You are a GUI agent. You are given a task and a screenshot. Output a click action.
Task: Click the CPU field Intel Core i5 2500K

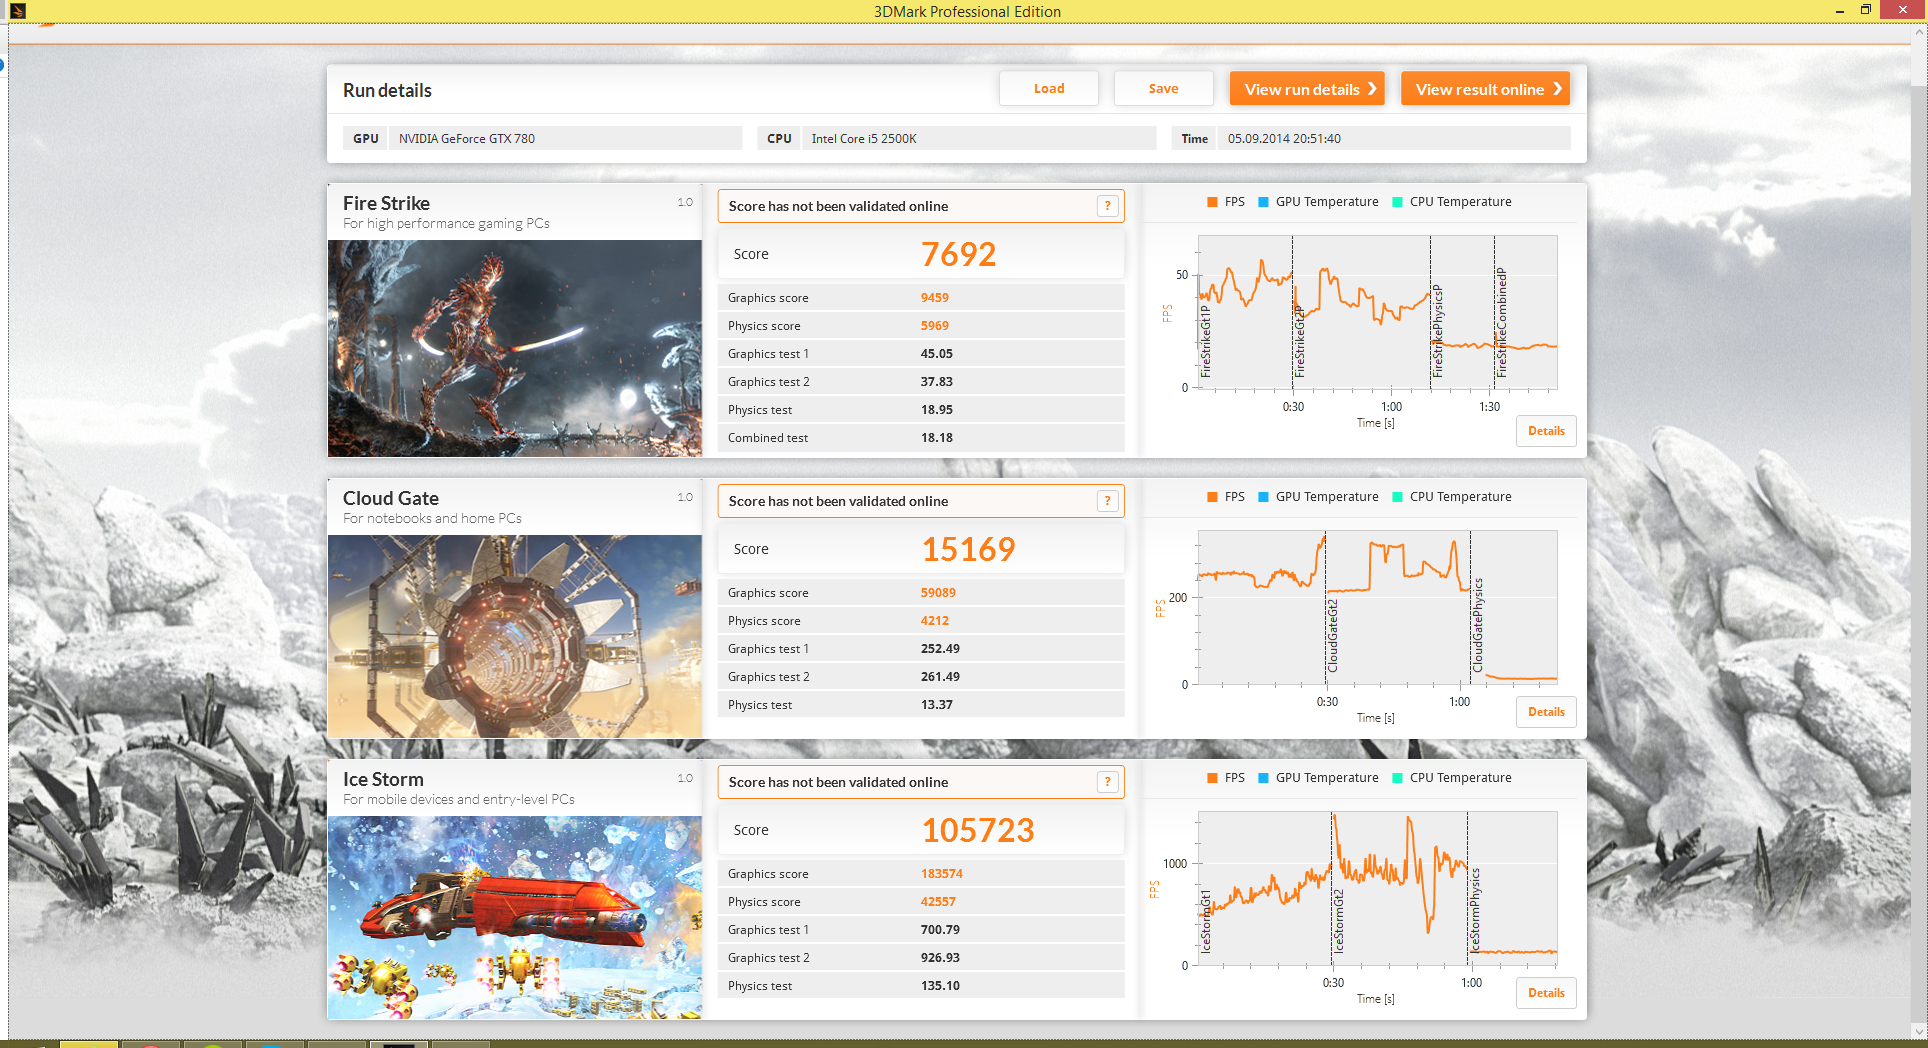[x=979, y=138]
